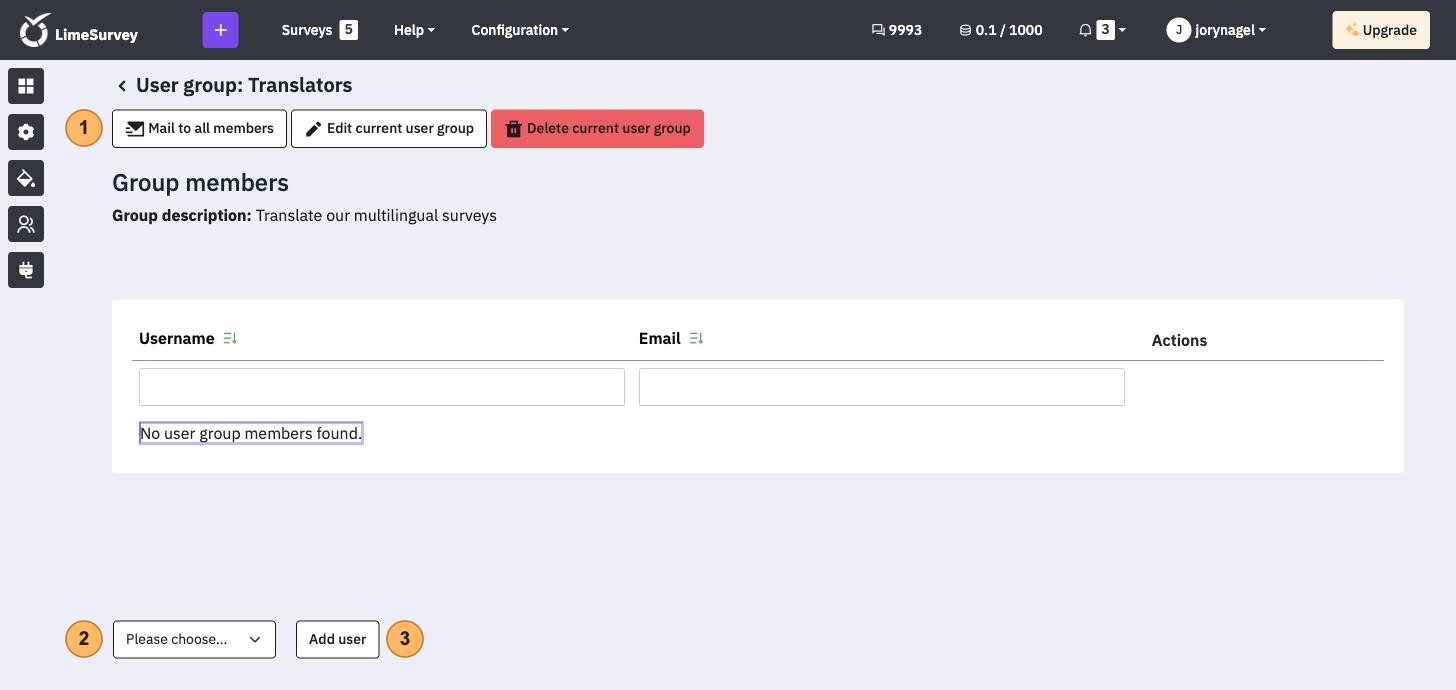This screenshot has width=1456, height=690.
Task: Click the Upgrade button
Action: click(1381, 30)
